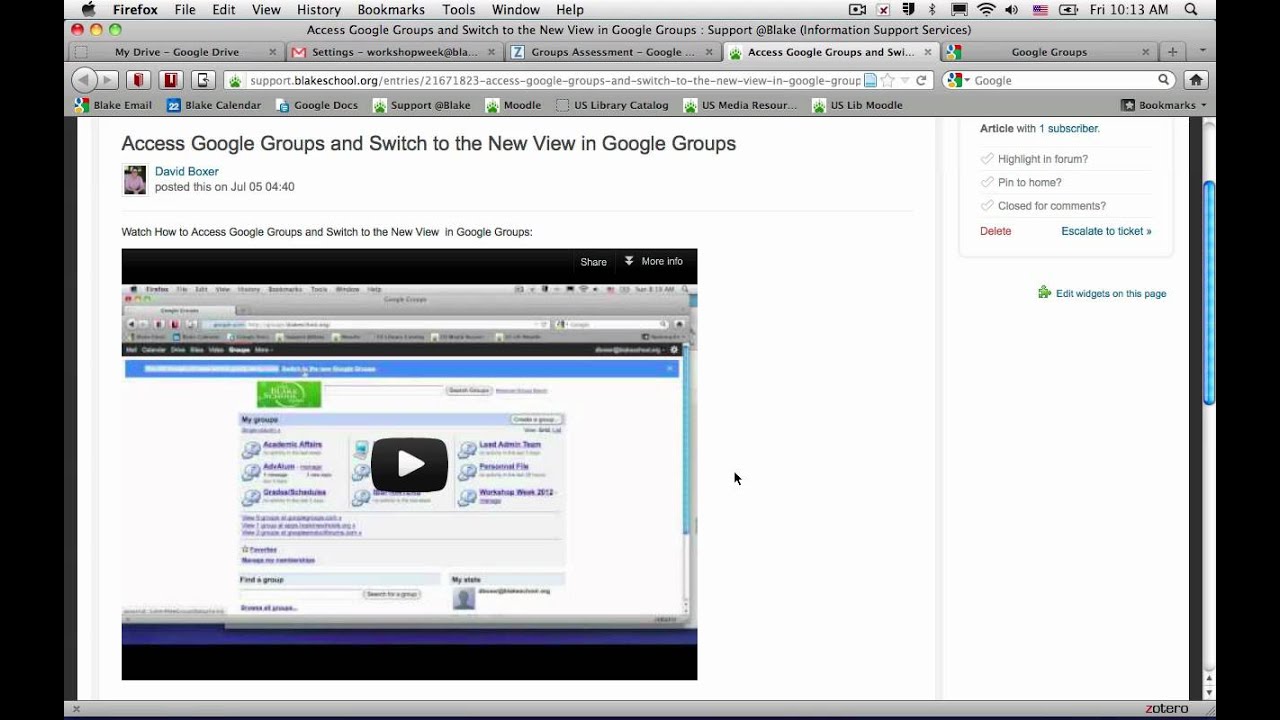1280x720 pixels.
Task: Open Moodle bookmark
Action: pyautogui.click(x=513, y=105)
